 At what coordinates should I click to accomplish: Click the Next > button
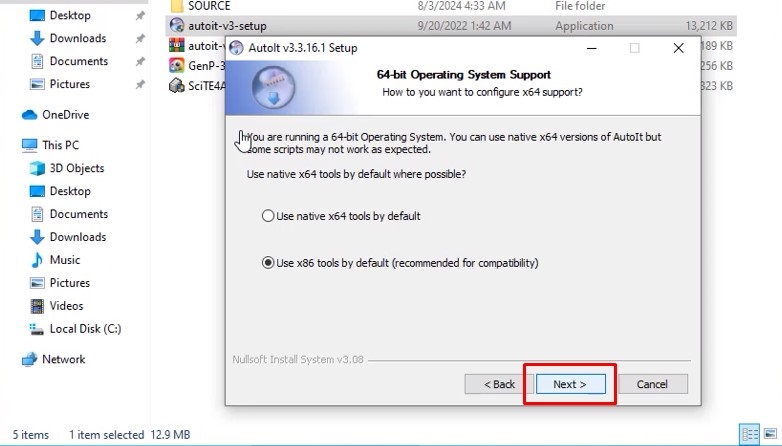571,384
